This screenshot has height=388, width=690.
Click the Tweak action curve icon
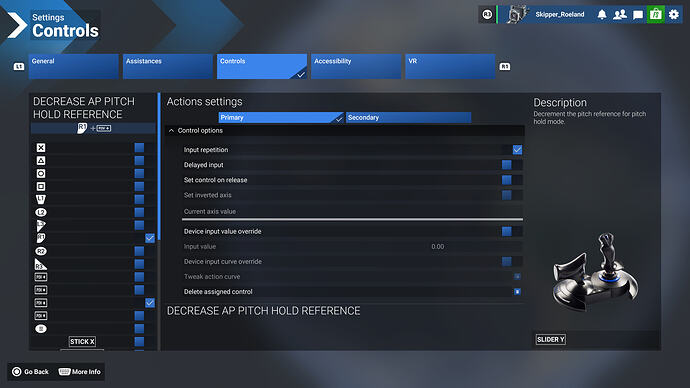[518, 277]
